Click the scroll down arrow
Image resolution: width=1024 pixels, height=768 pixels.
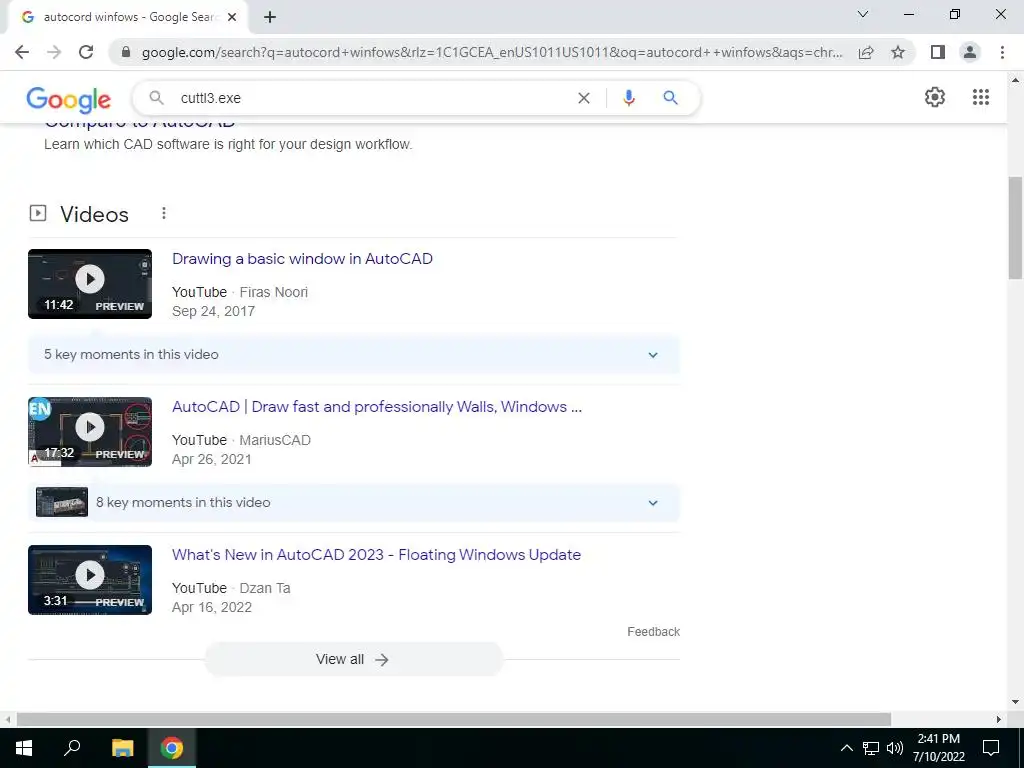click(1015, 702)
